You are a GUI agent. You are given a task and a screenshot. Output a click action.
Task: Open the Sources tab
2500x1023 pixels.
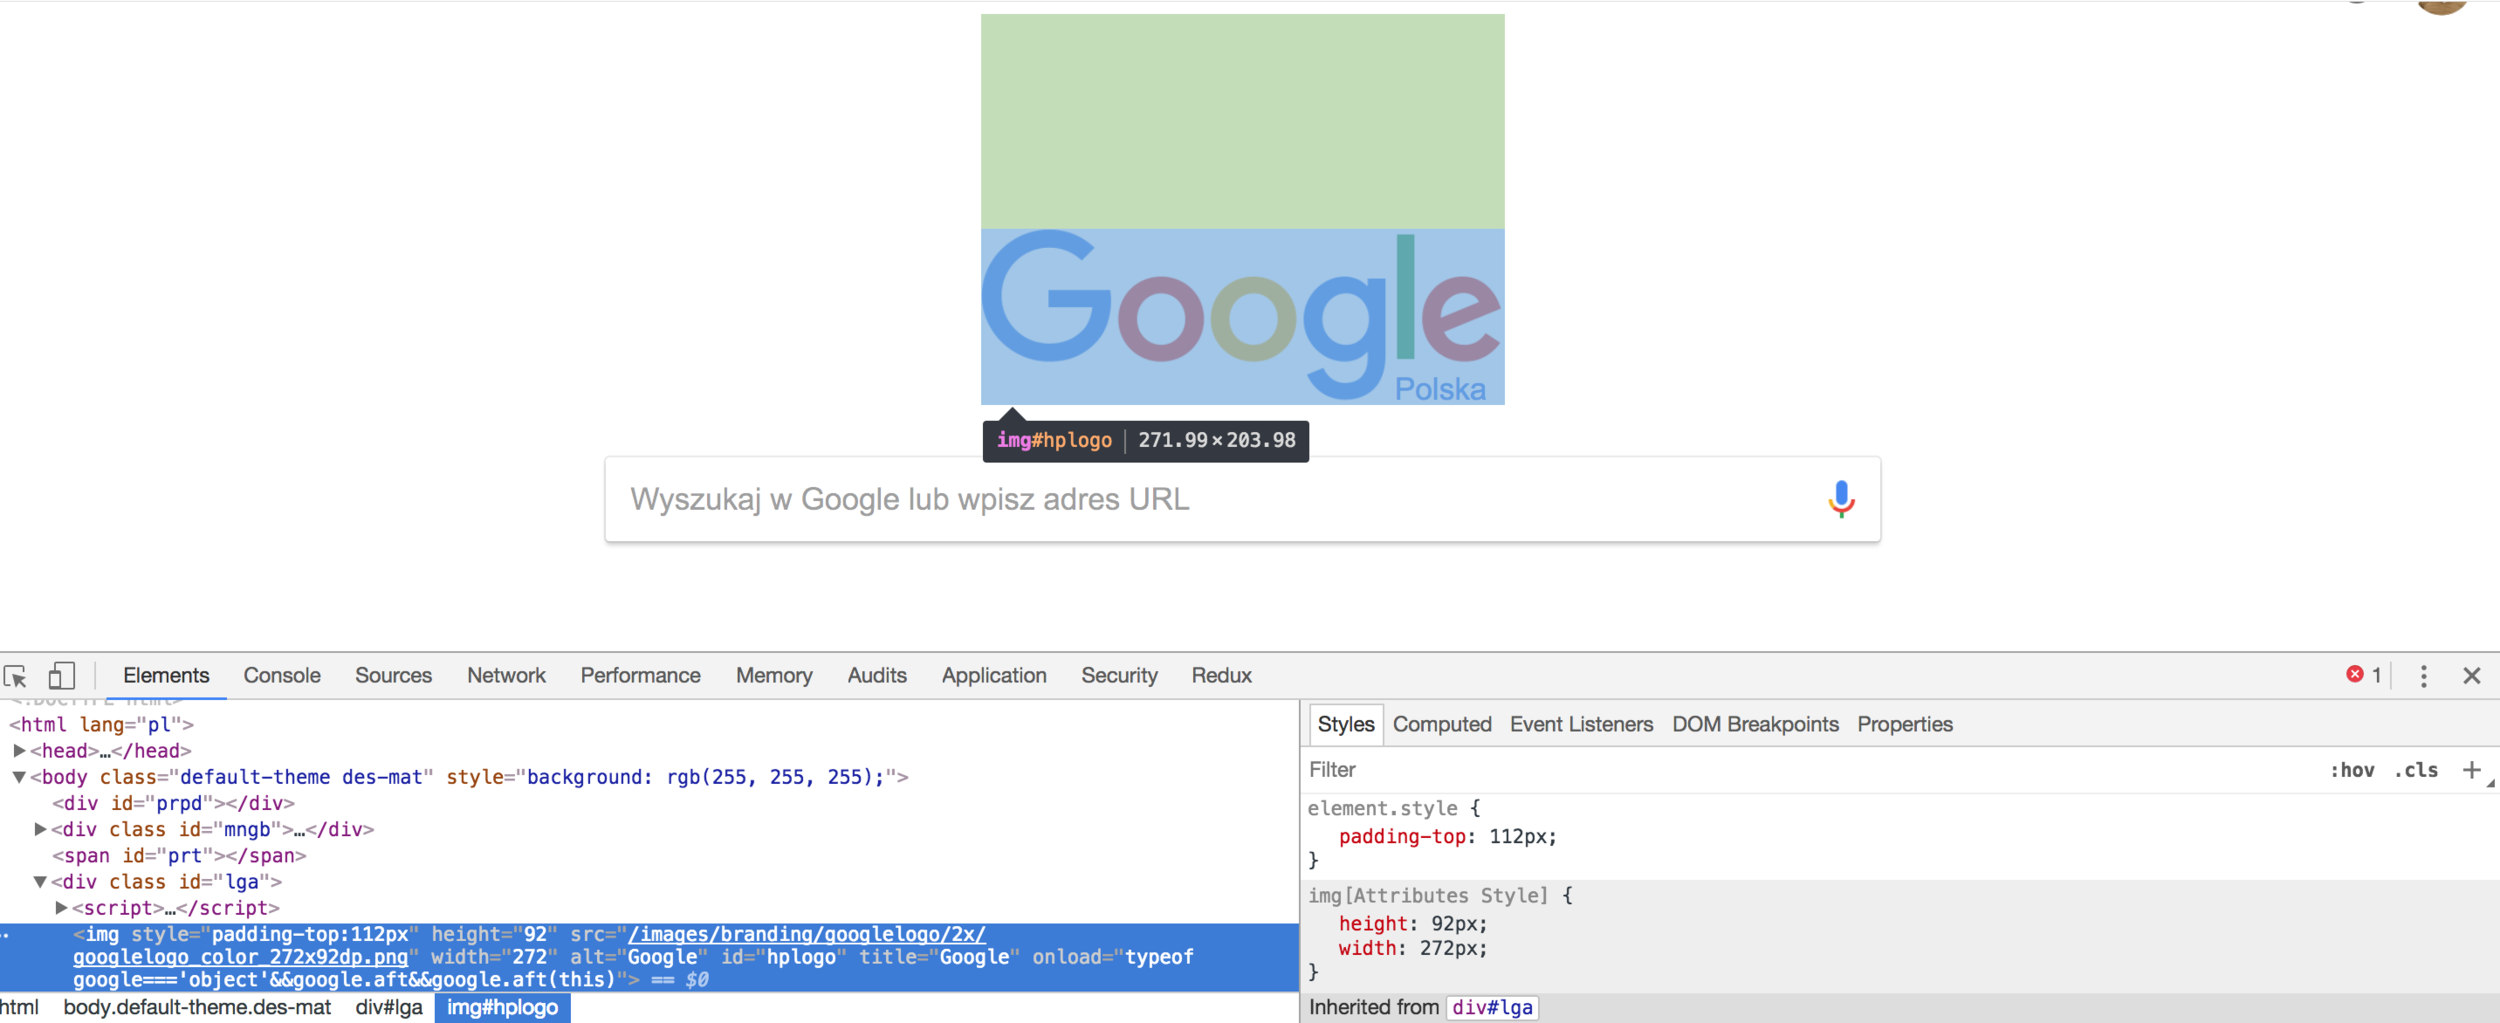point(393,676)
